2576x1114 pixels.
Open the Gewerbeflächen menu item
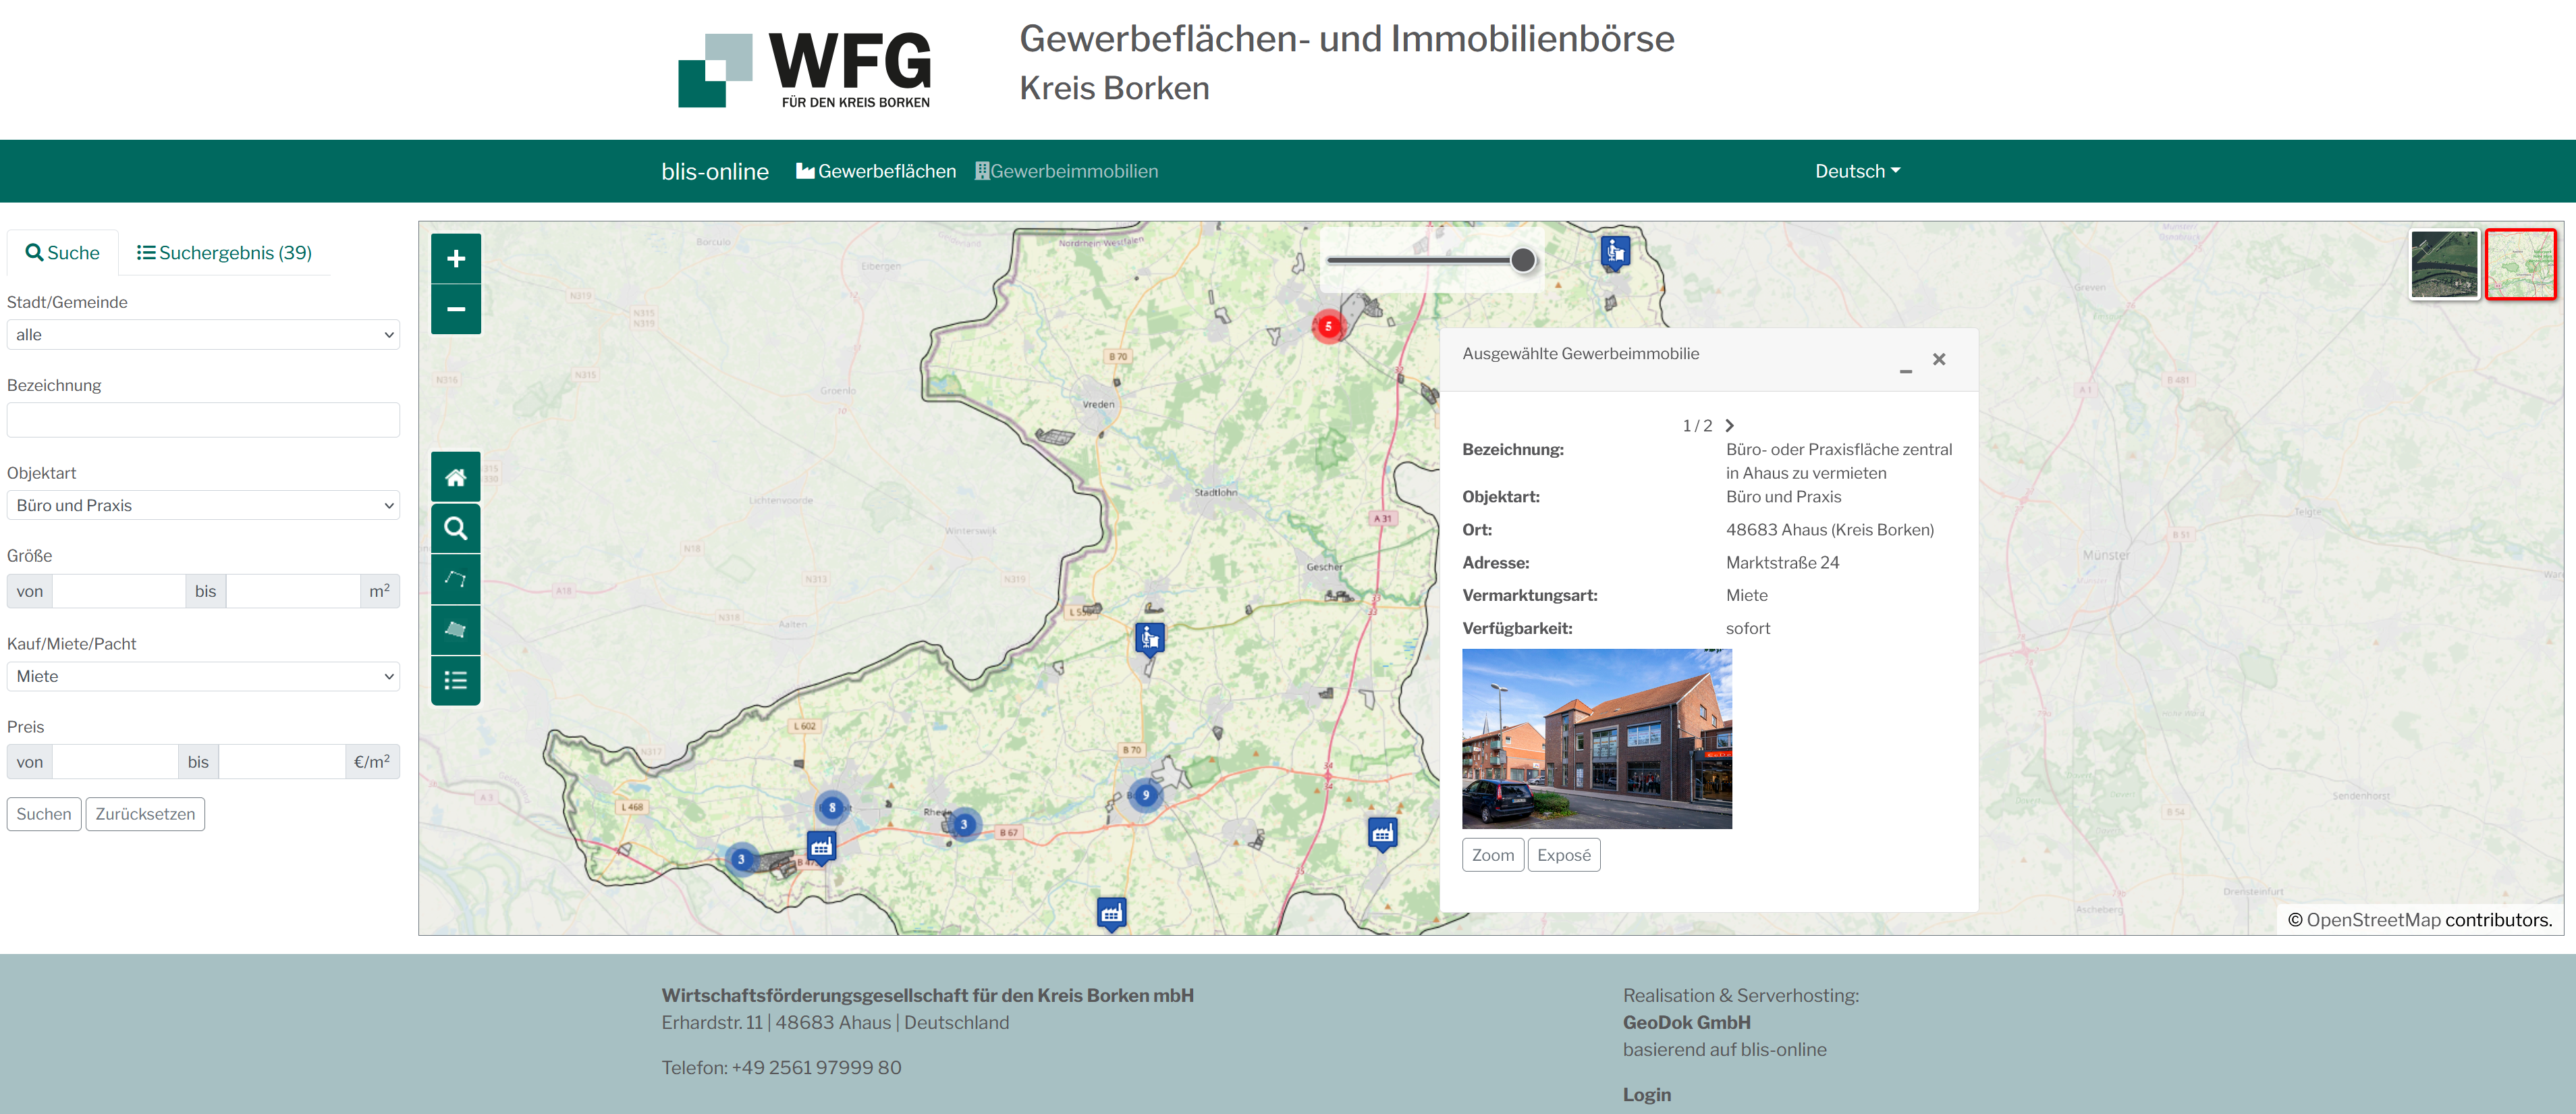[x=875, y=171]
